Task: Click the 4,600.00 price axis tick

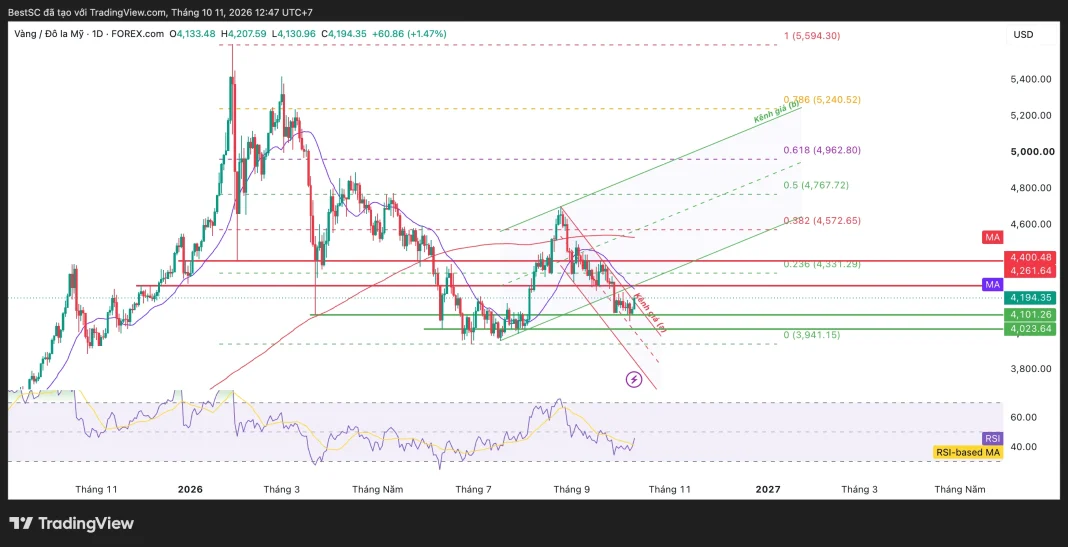Action: [1031, 224]
